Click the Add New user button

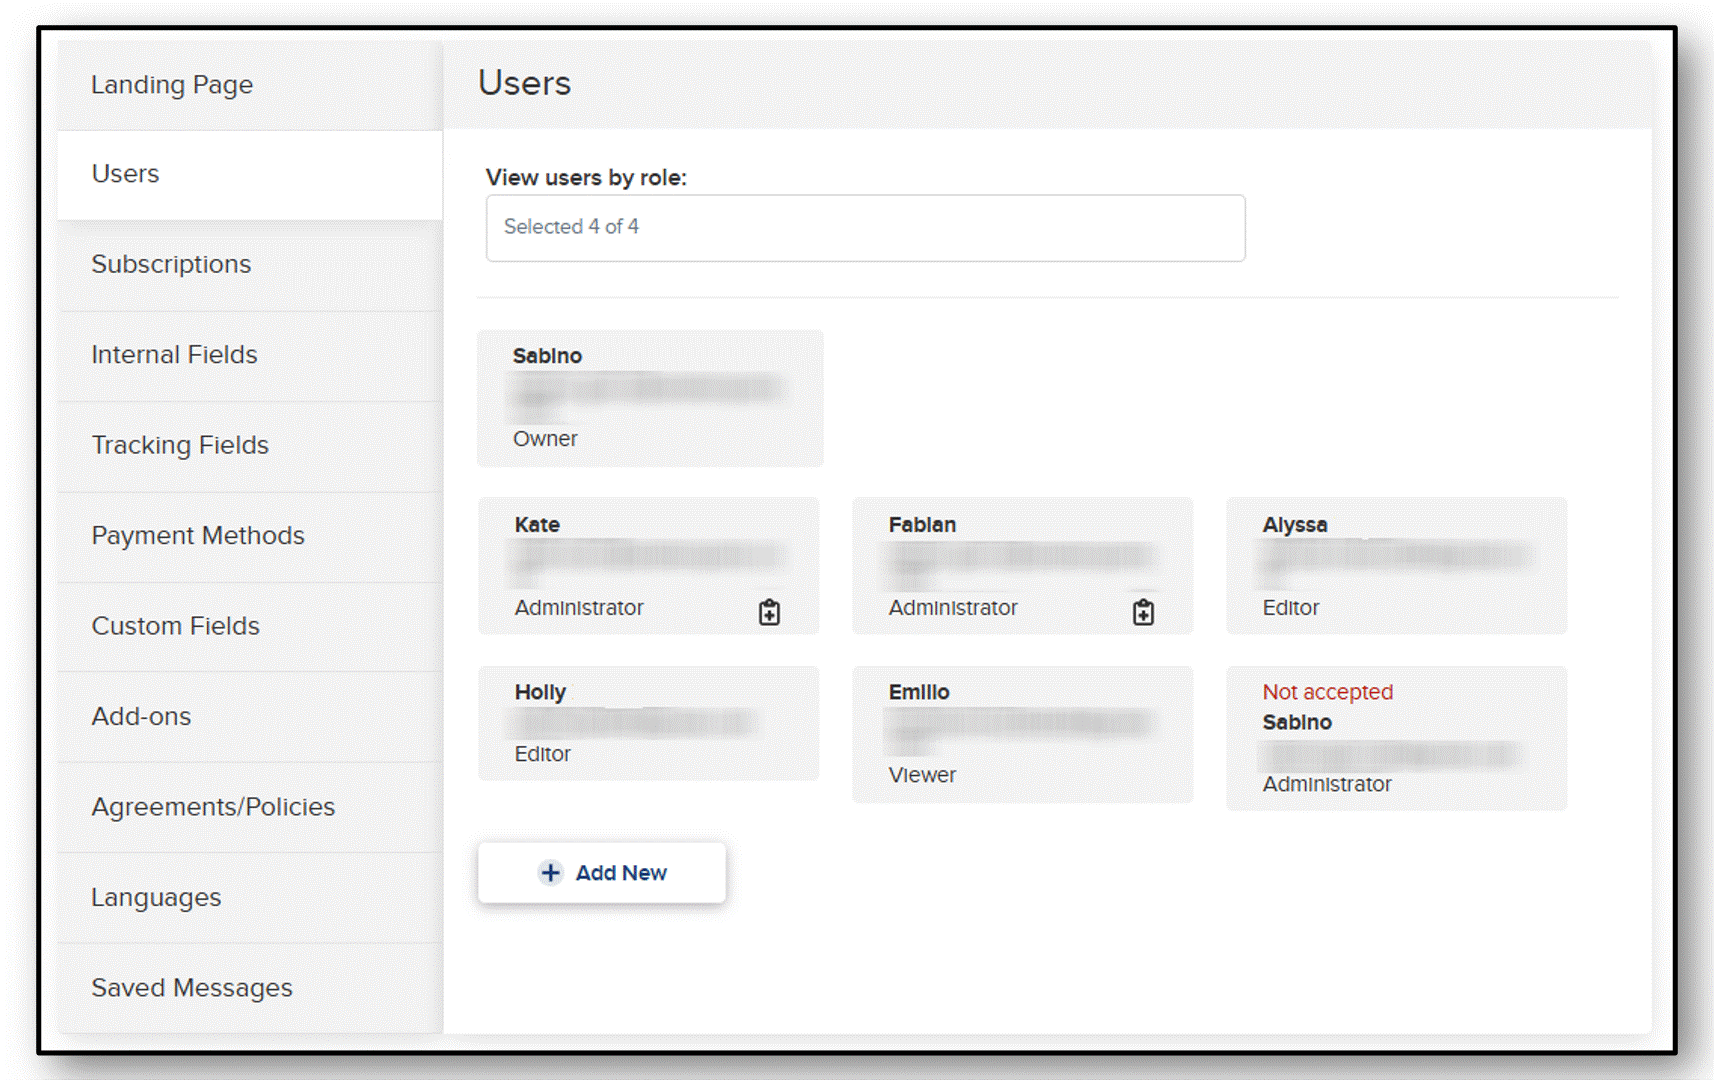pyautogui.click(x=602, y=873)
